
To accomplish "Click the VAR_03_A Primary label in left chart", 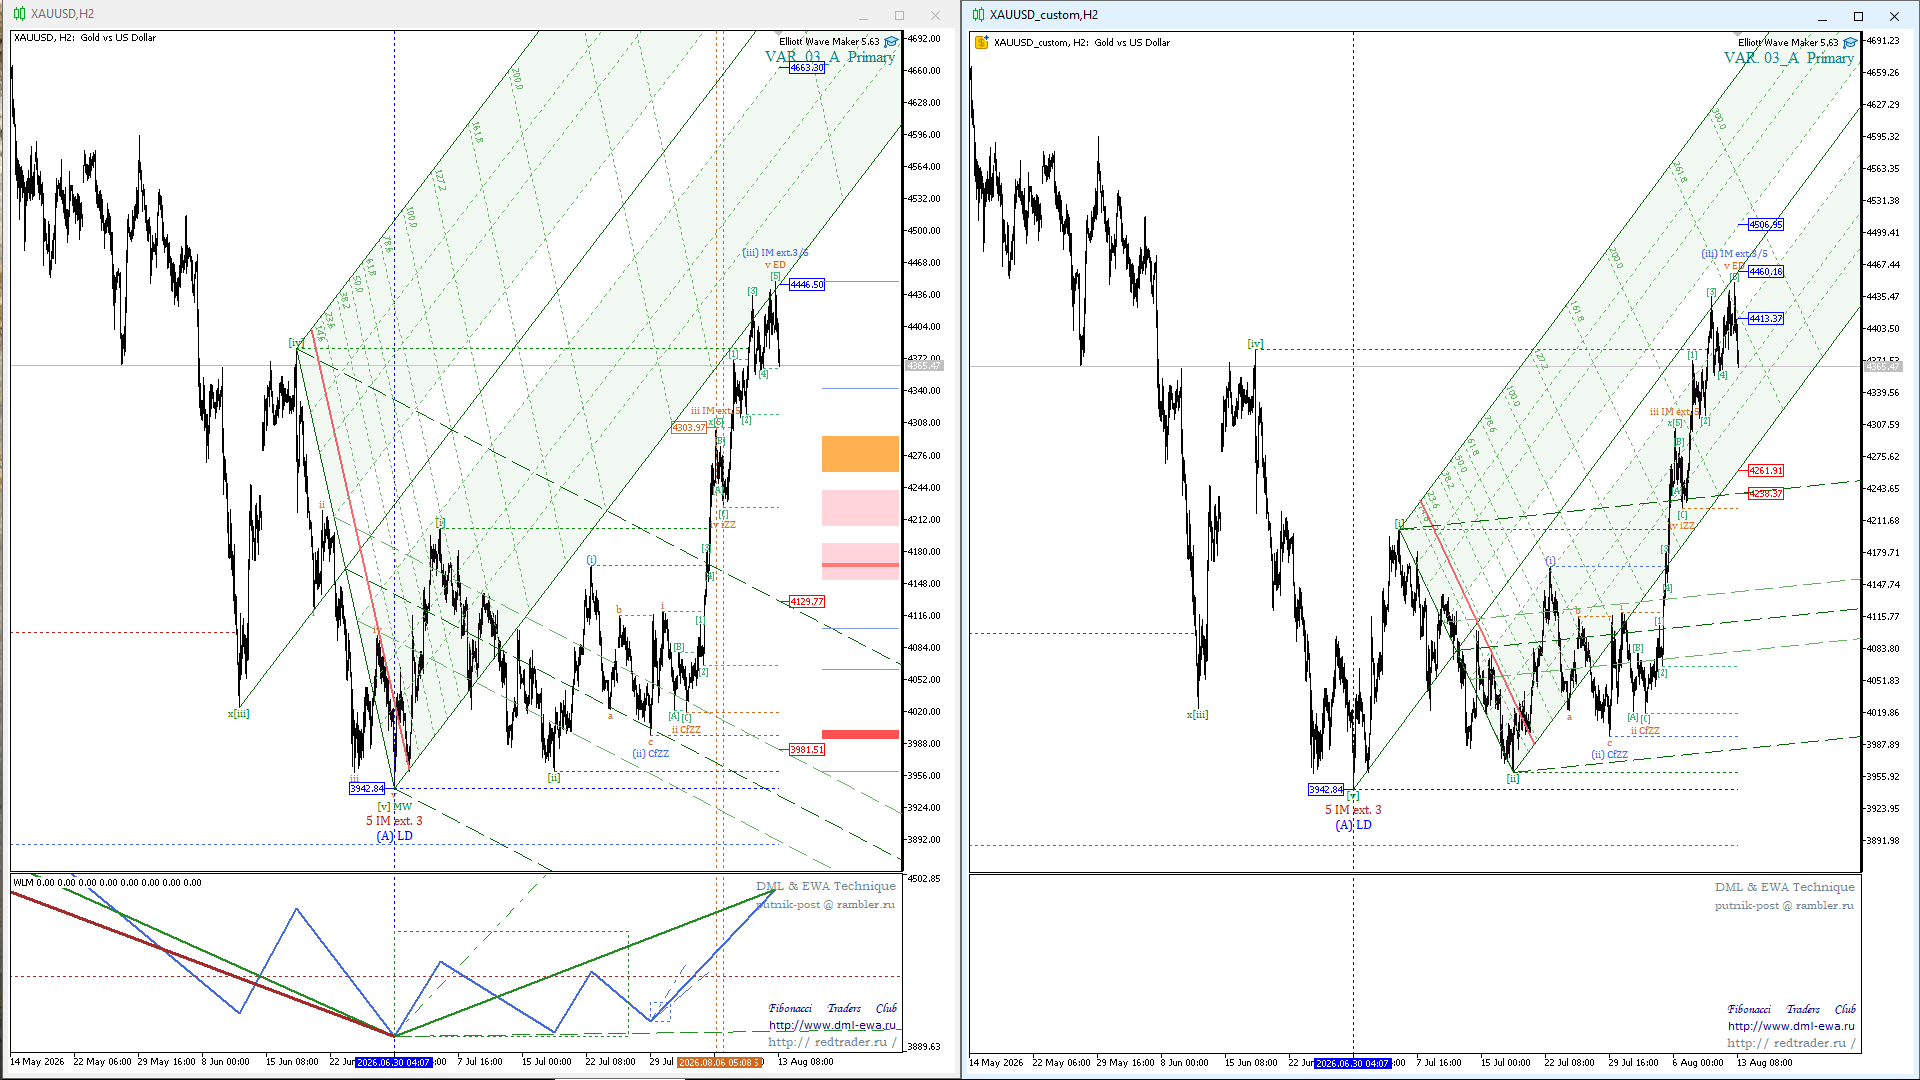I will 830,57.
